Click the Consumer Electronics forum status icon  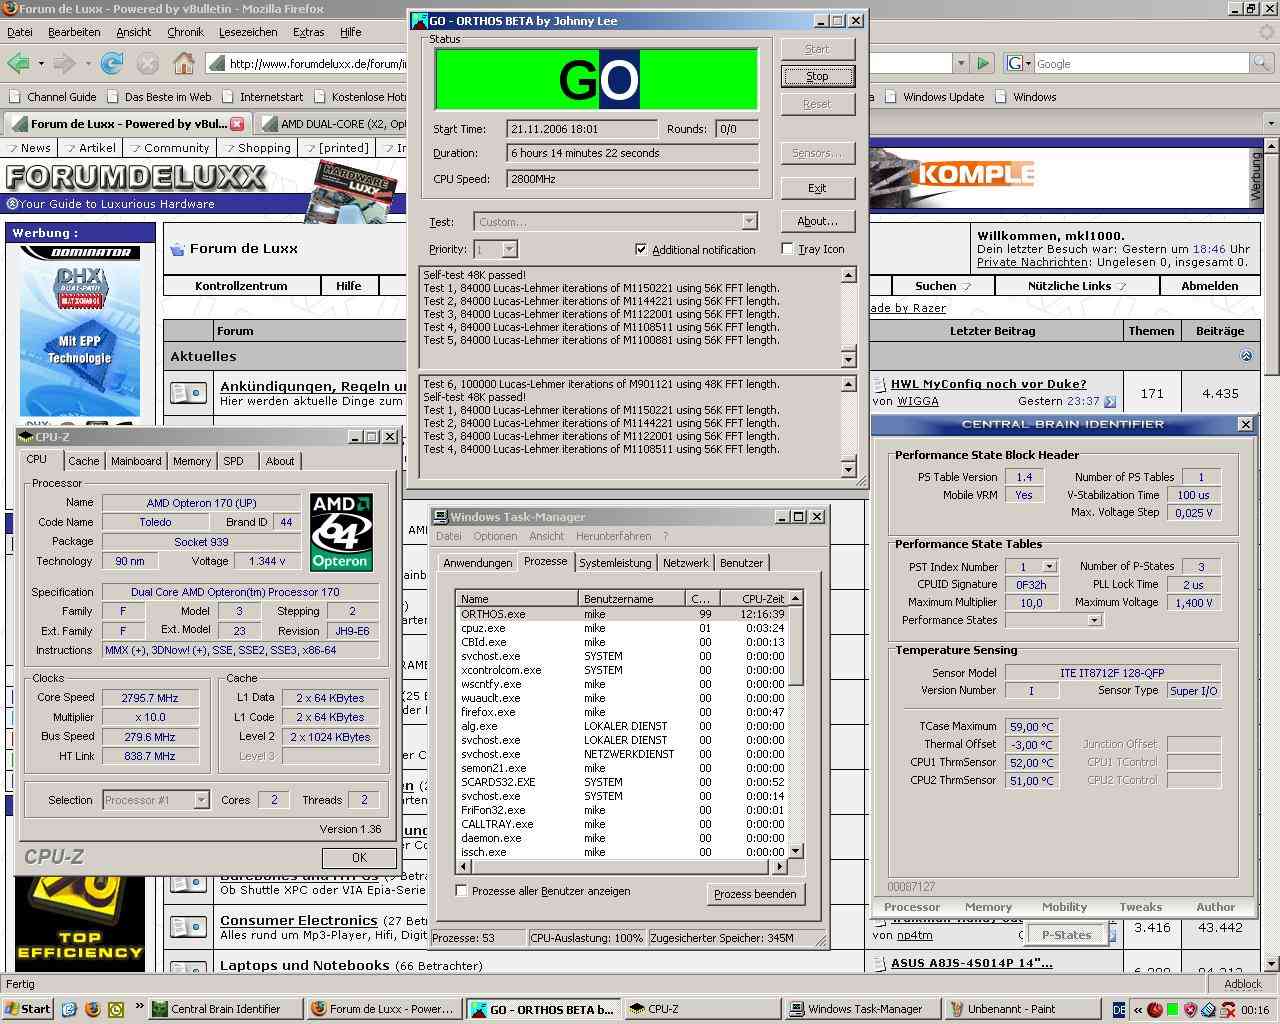(188, 927)
